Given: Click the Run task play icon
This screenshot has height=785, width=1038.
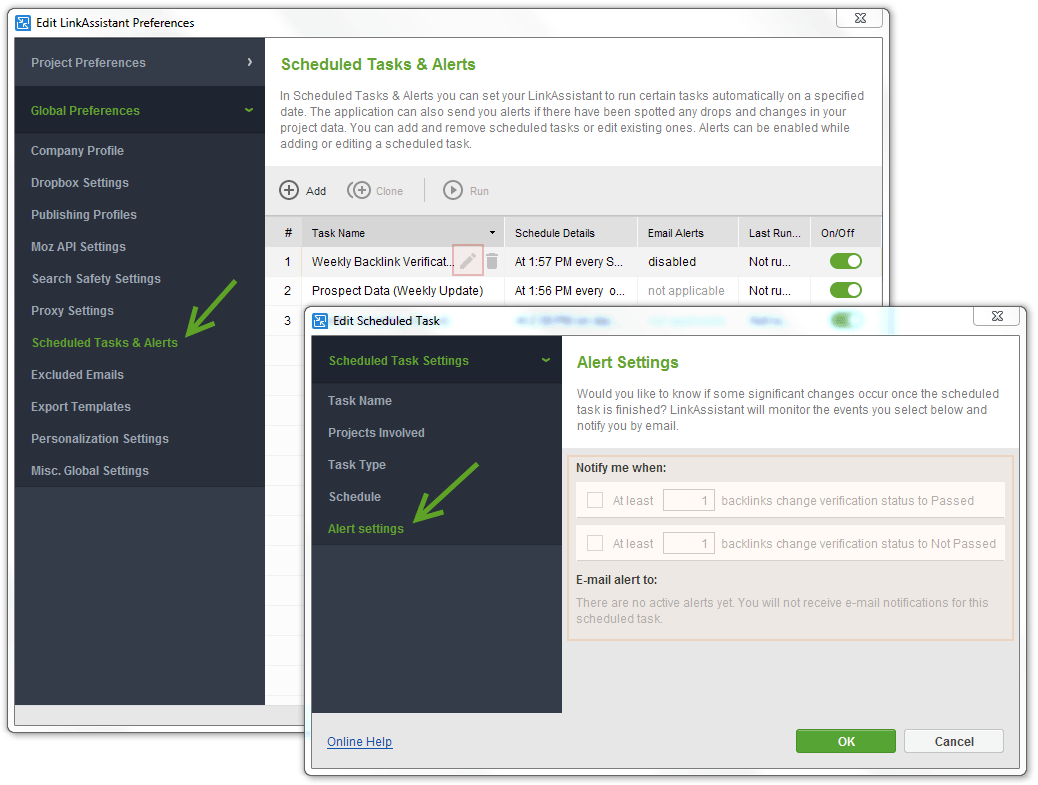Looking at the screenshot, I should tap(453, 191).
